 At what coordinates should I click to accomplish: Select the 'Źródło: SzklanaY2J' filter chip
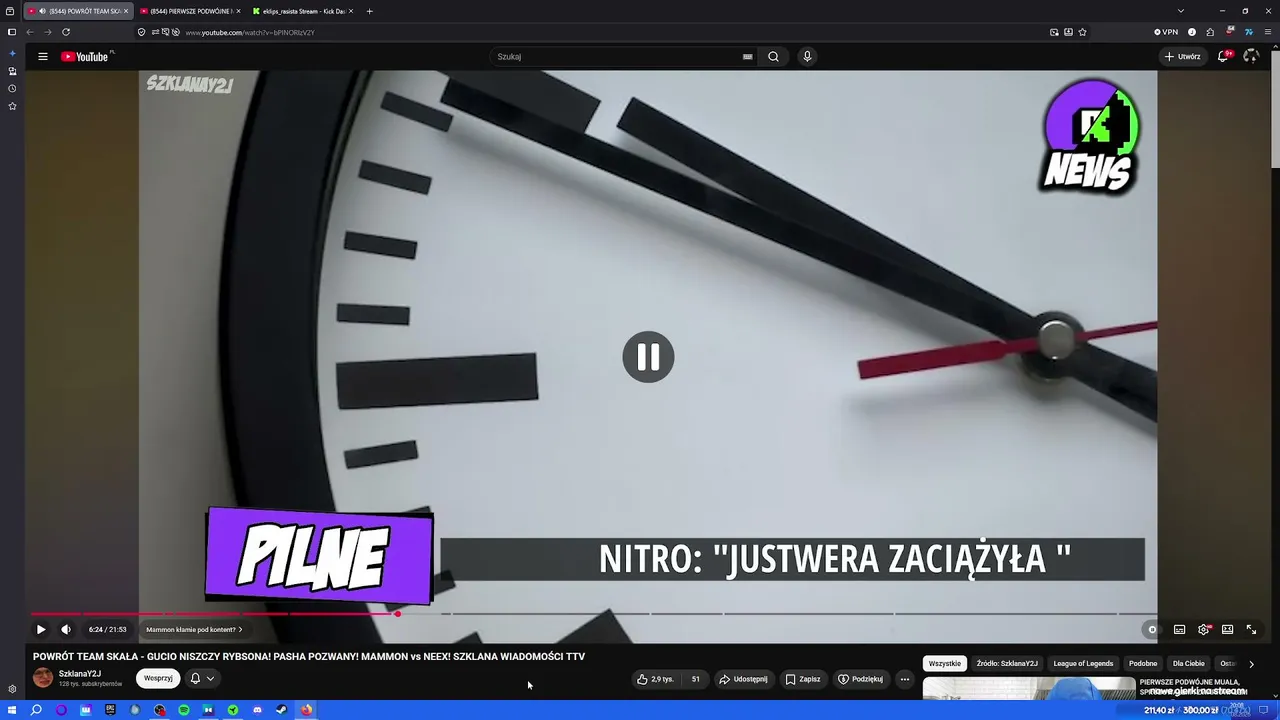click(x=1007, y=664)
